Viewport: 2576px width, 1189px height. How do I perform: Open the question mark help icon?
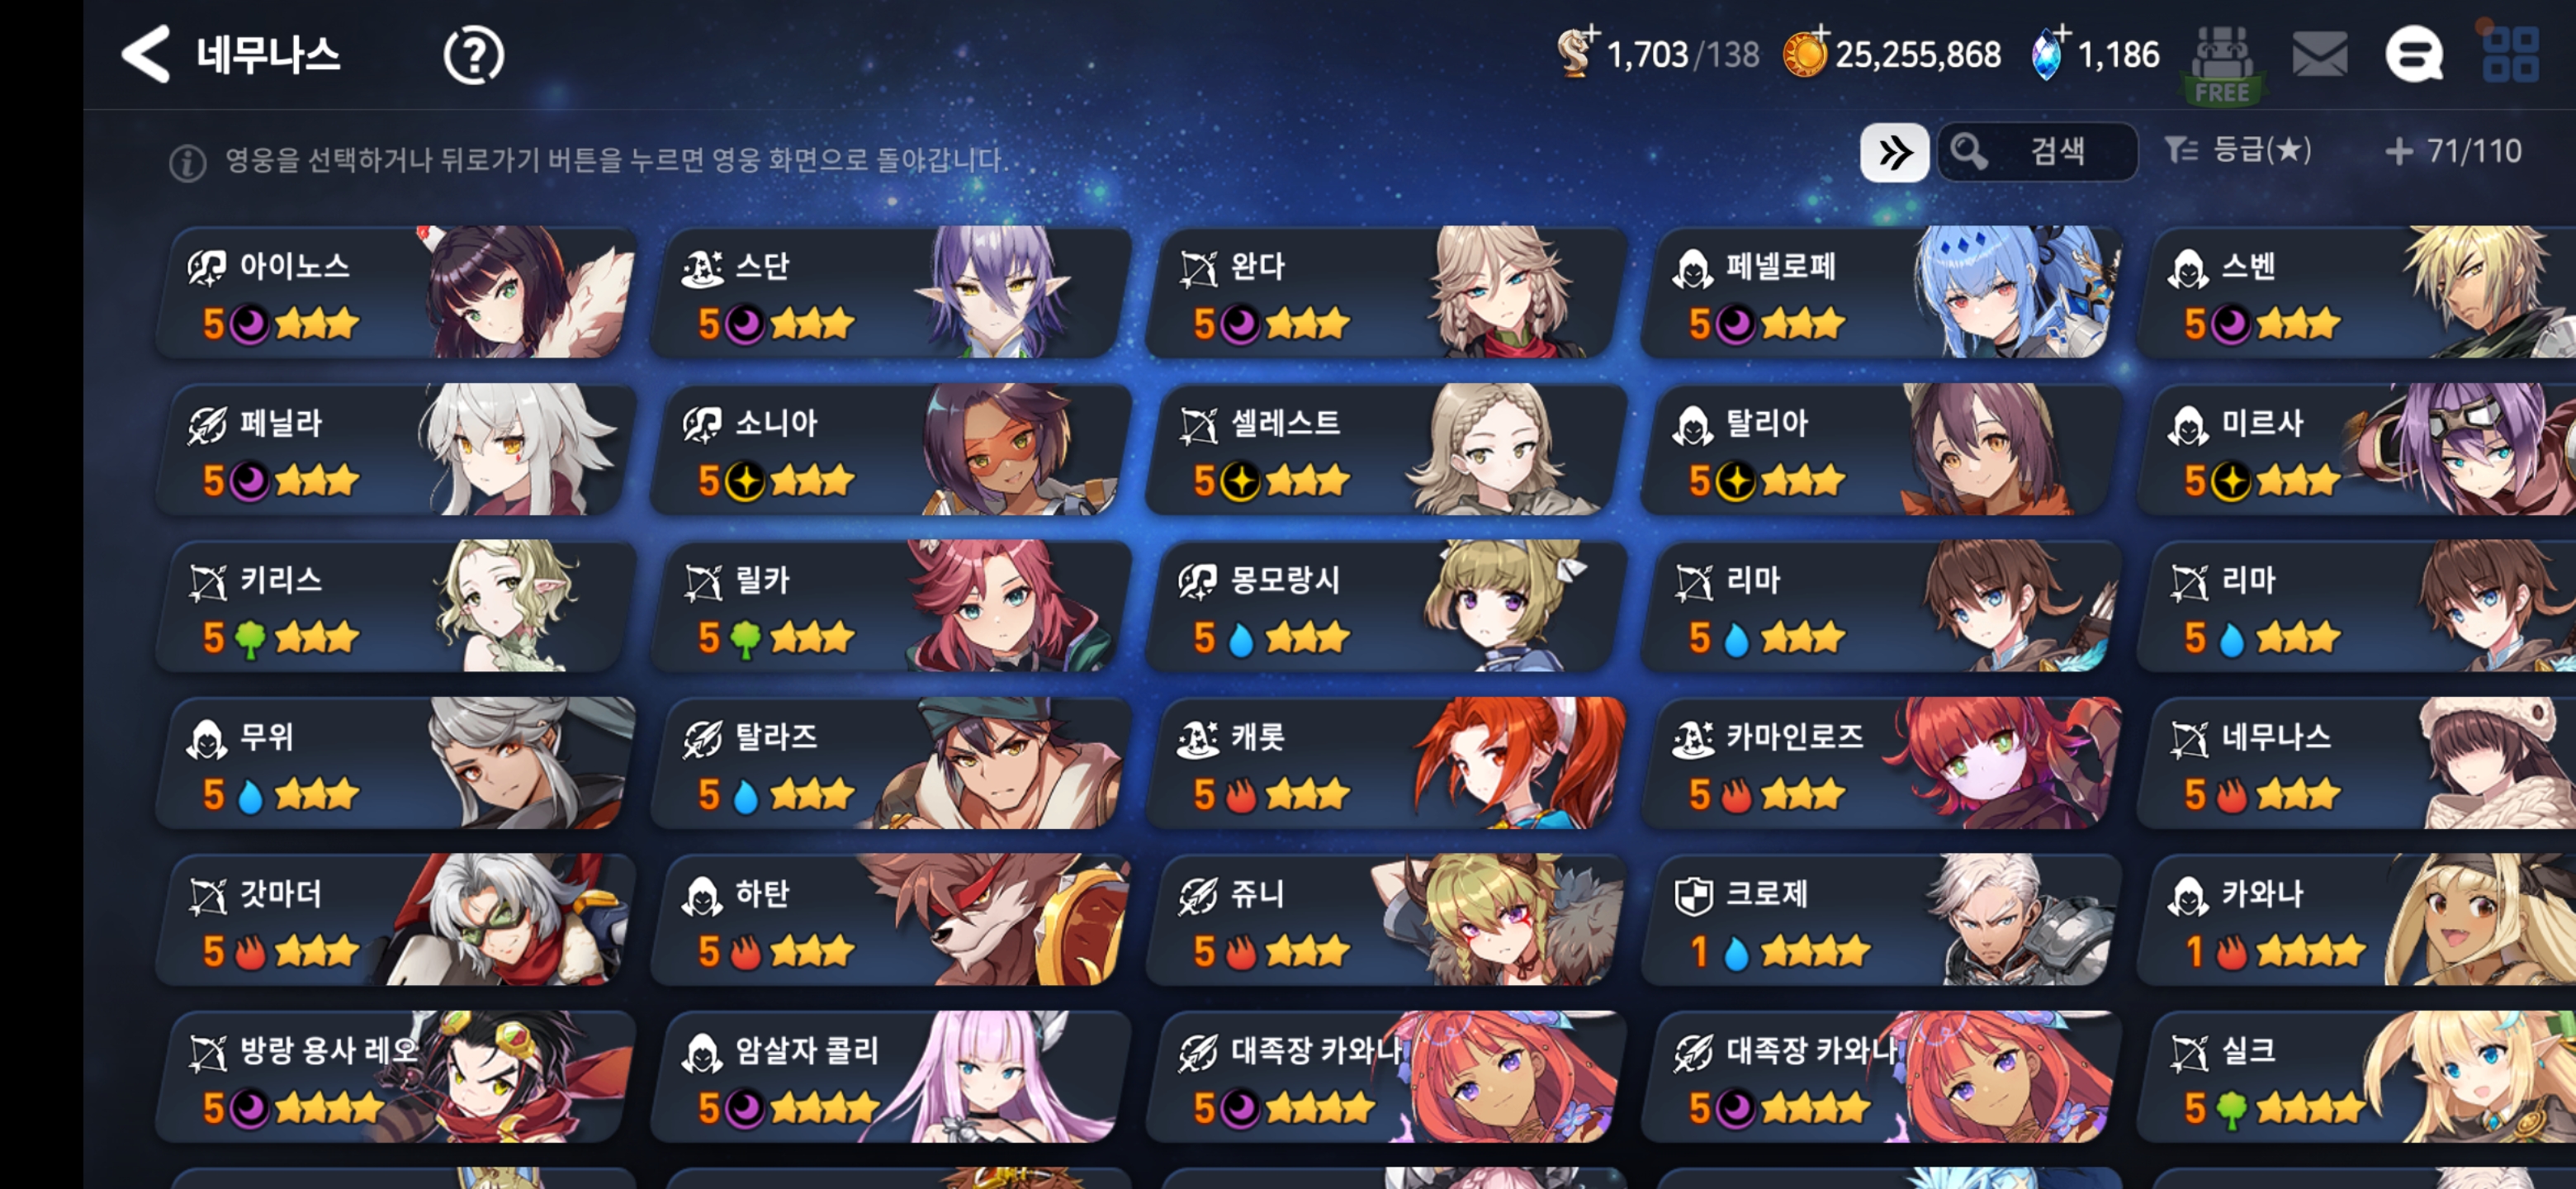coord(473,55)
